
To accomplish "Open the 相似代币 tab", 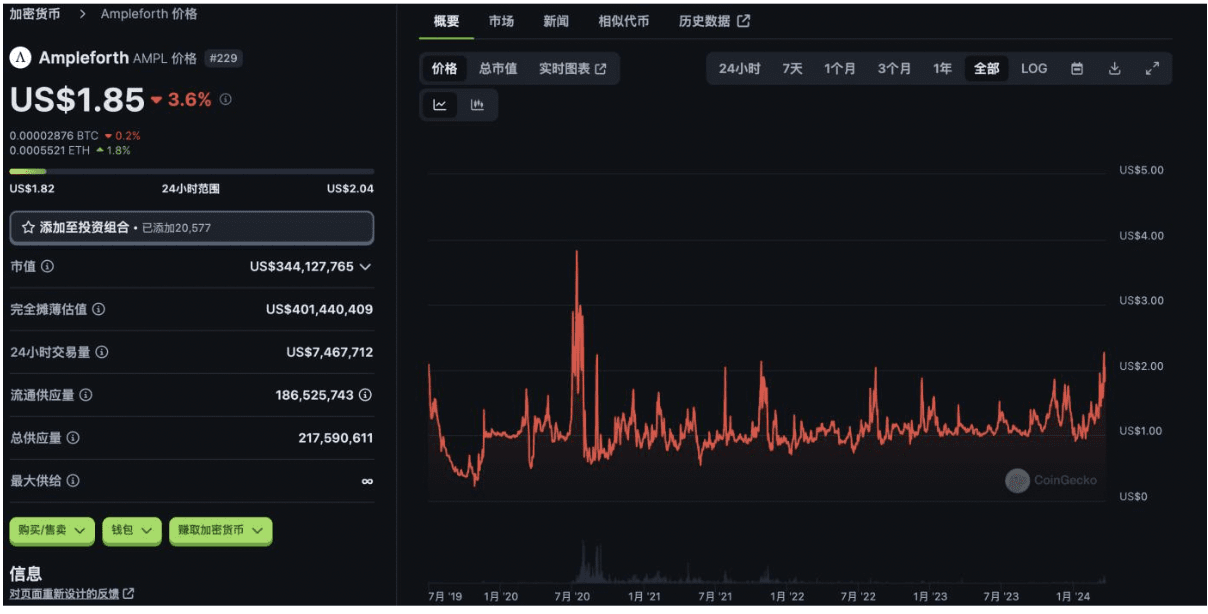I will (623, 21).
